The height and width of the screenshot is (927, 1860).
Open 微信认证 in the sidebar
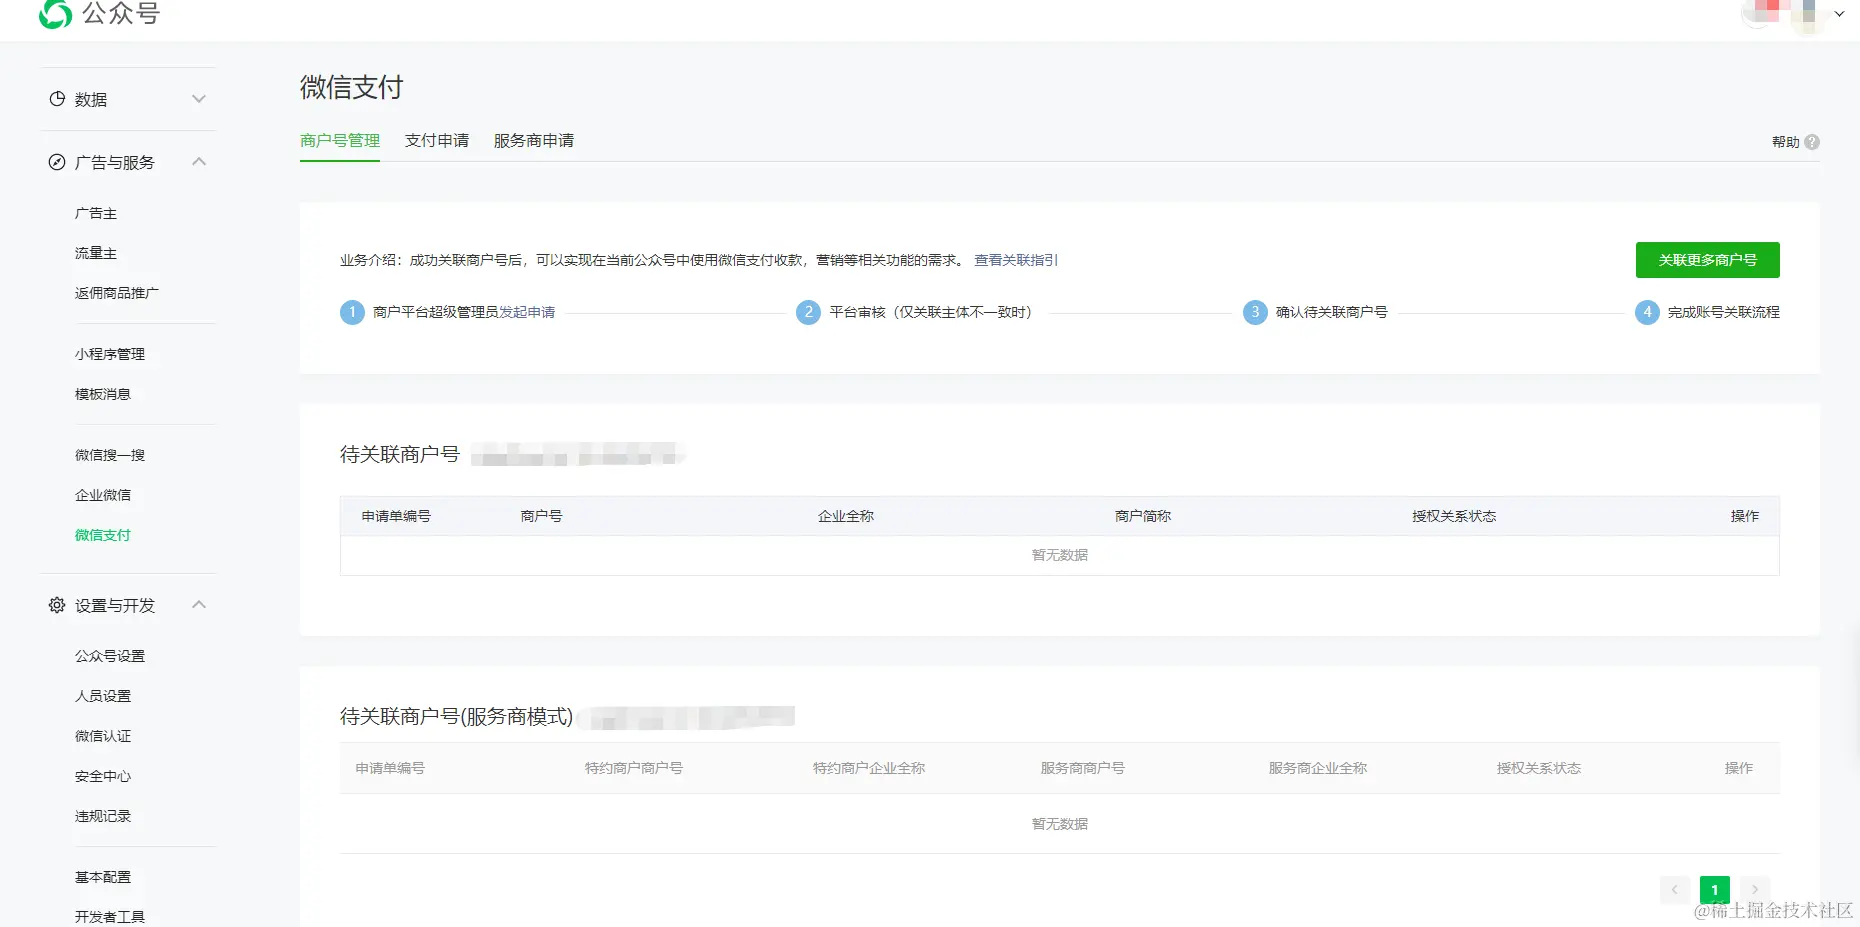coord(103,736)
